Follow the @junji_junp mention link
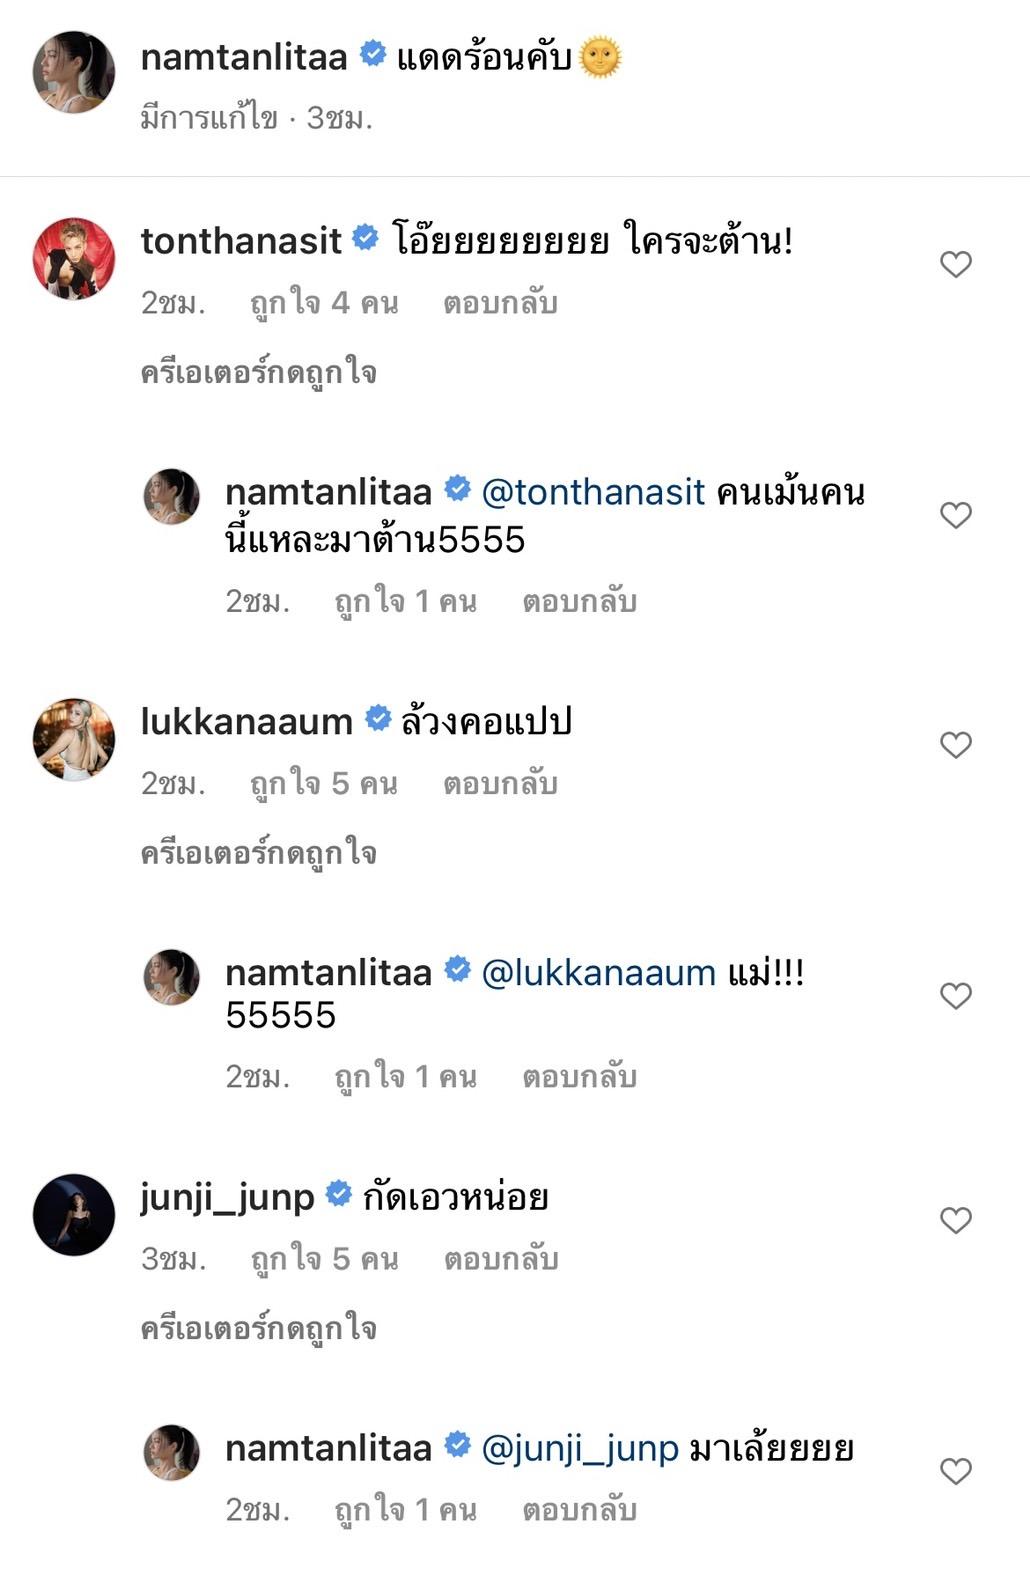1030x1590 pixels. pyautogui.click(x=580, y=1448)
